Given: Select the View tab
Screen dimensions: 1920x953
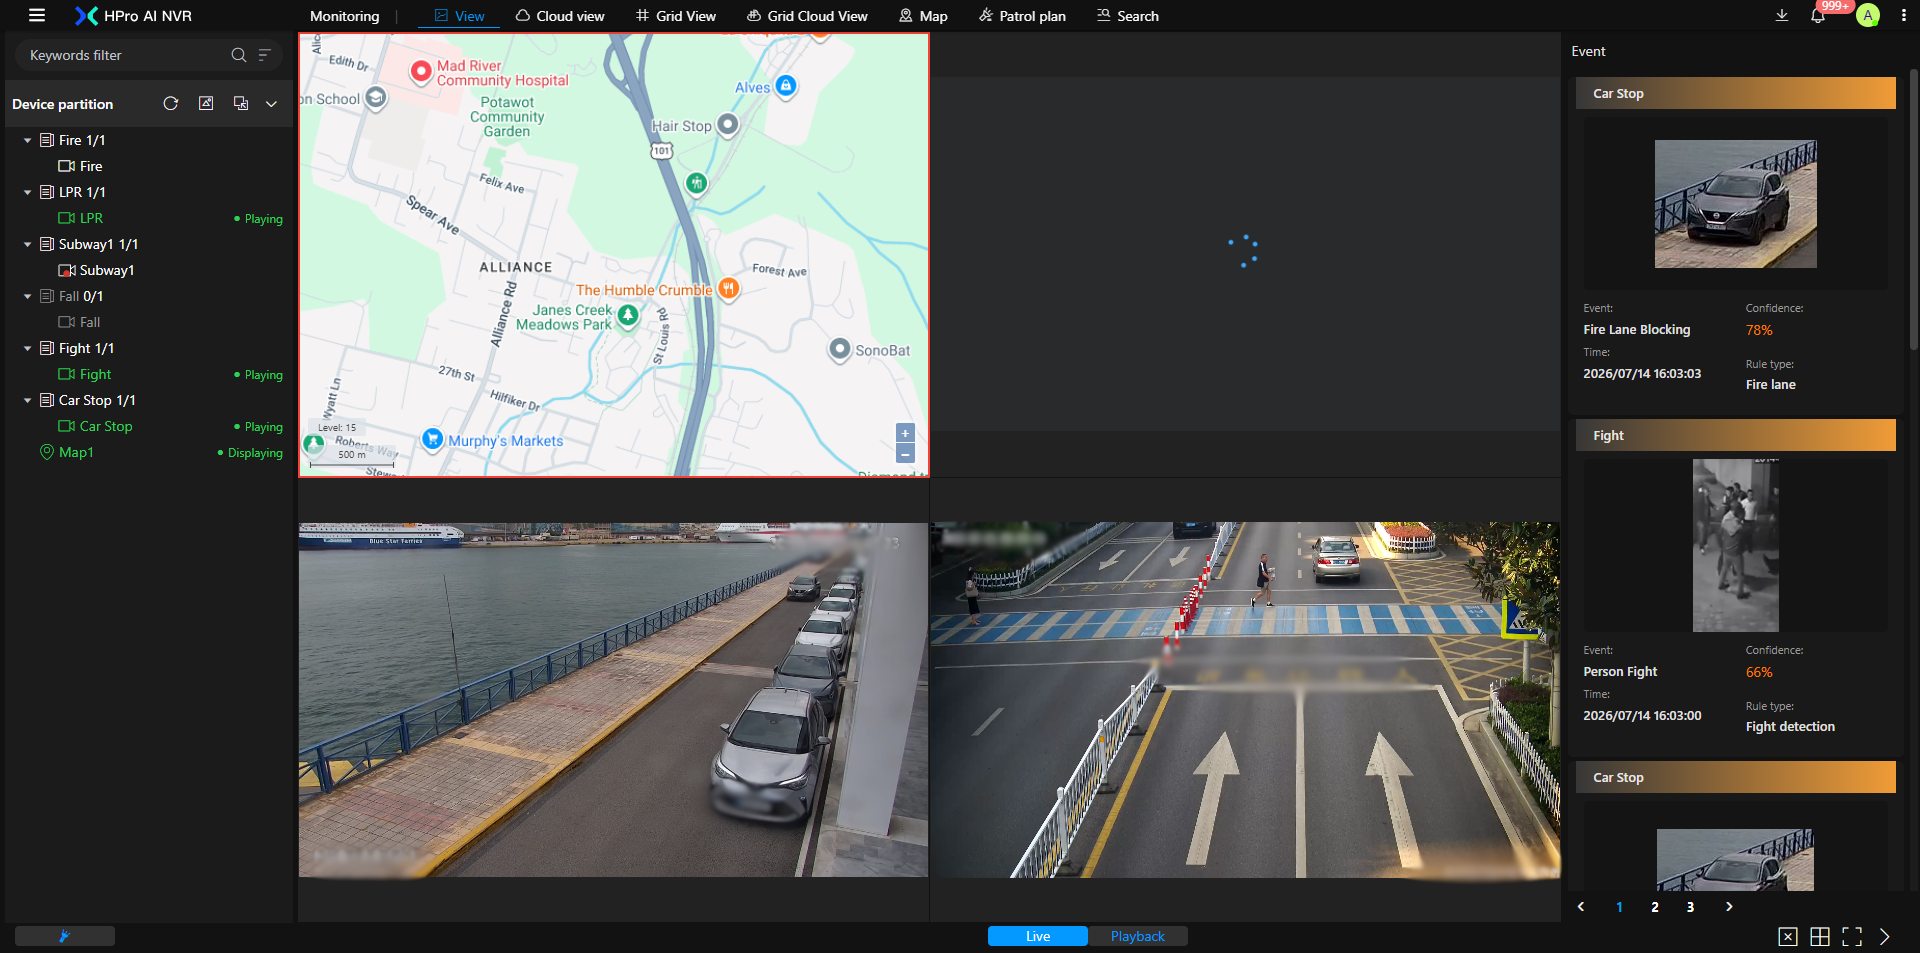Looking at the screenshot, I should (459, 16).
